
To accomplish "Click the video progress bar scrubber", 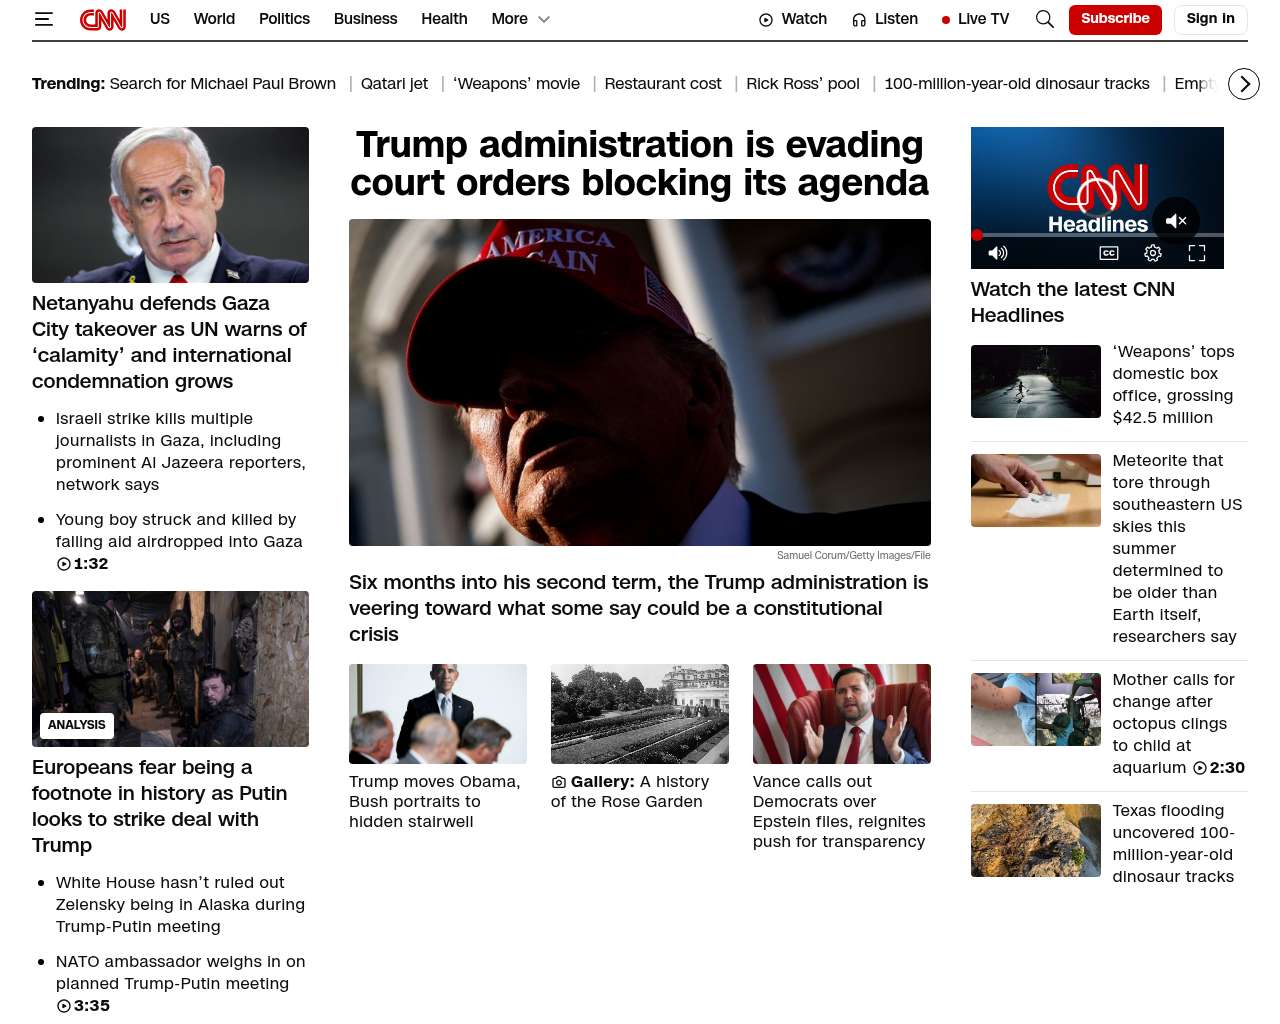I will [x=977, y=235].
